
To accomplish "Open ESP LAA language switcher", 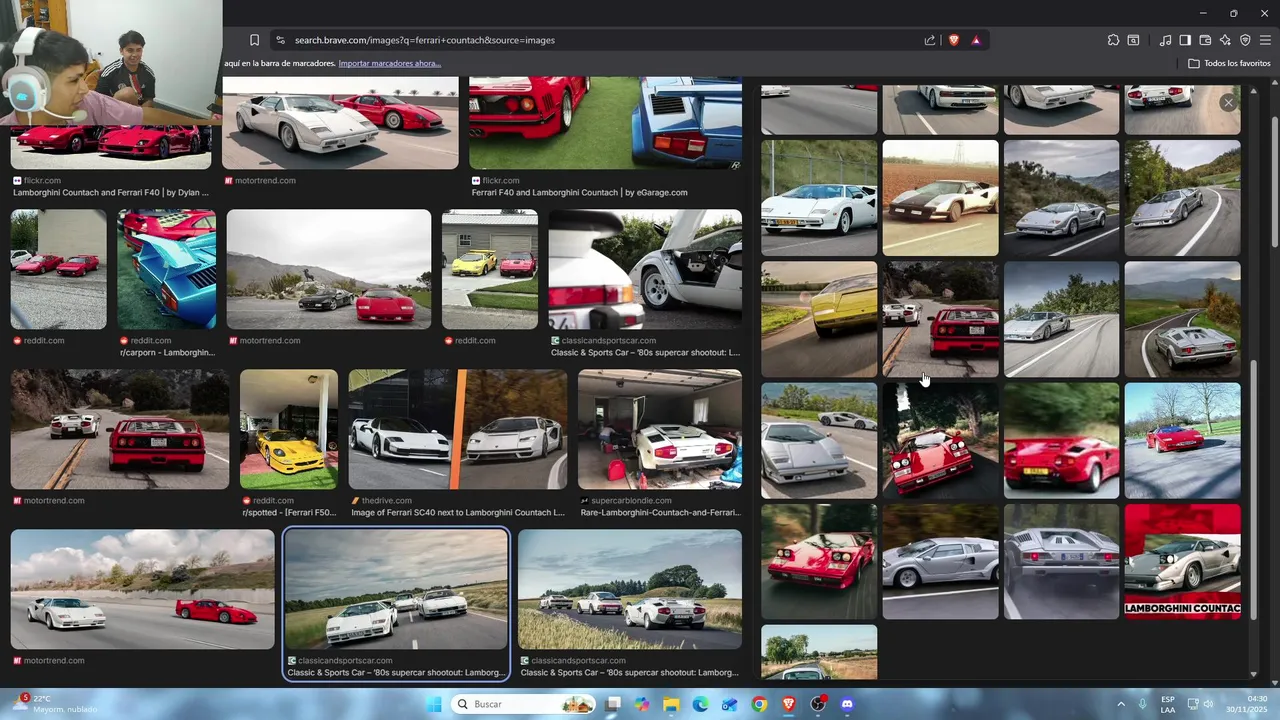I will point(1168,704).
